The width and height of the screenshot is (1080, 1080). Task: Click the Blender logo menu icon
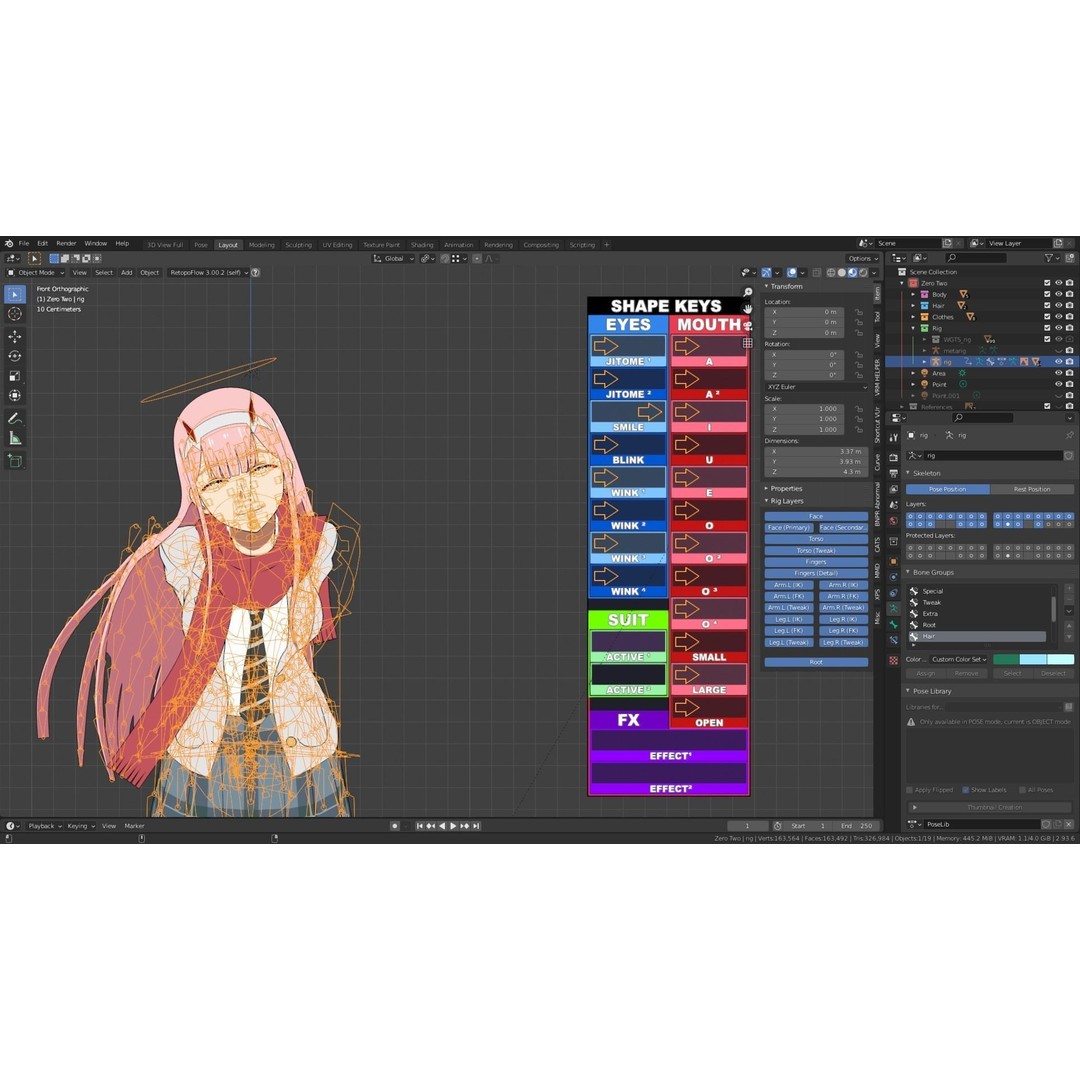[x=9, y=244]
